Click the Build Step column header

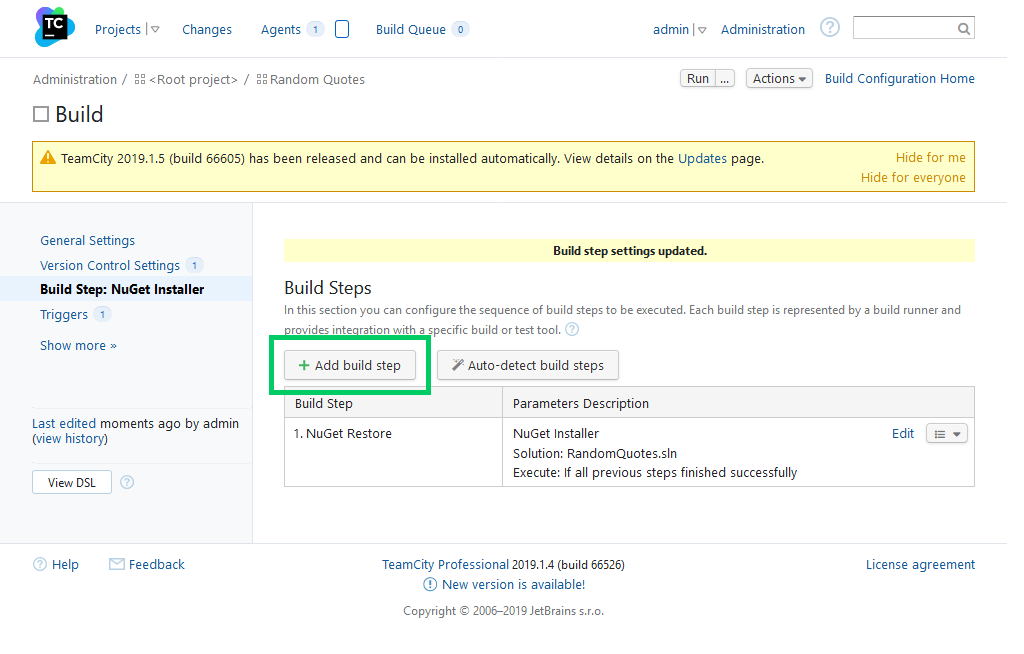point(323,404)
